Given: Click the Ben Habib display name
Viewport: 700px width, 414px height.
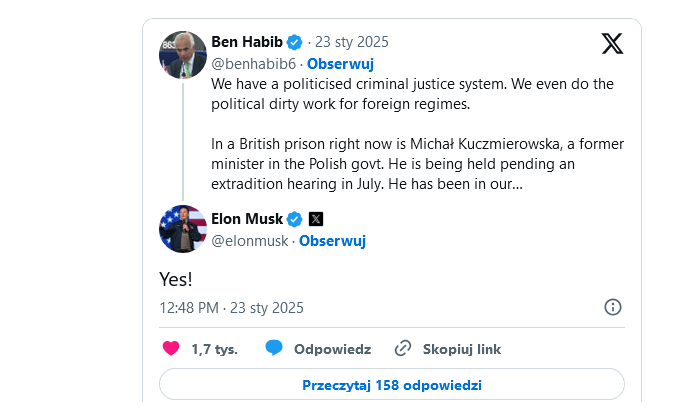Looking at the screenshot, I should tap(247, 42).
